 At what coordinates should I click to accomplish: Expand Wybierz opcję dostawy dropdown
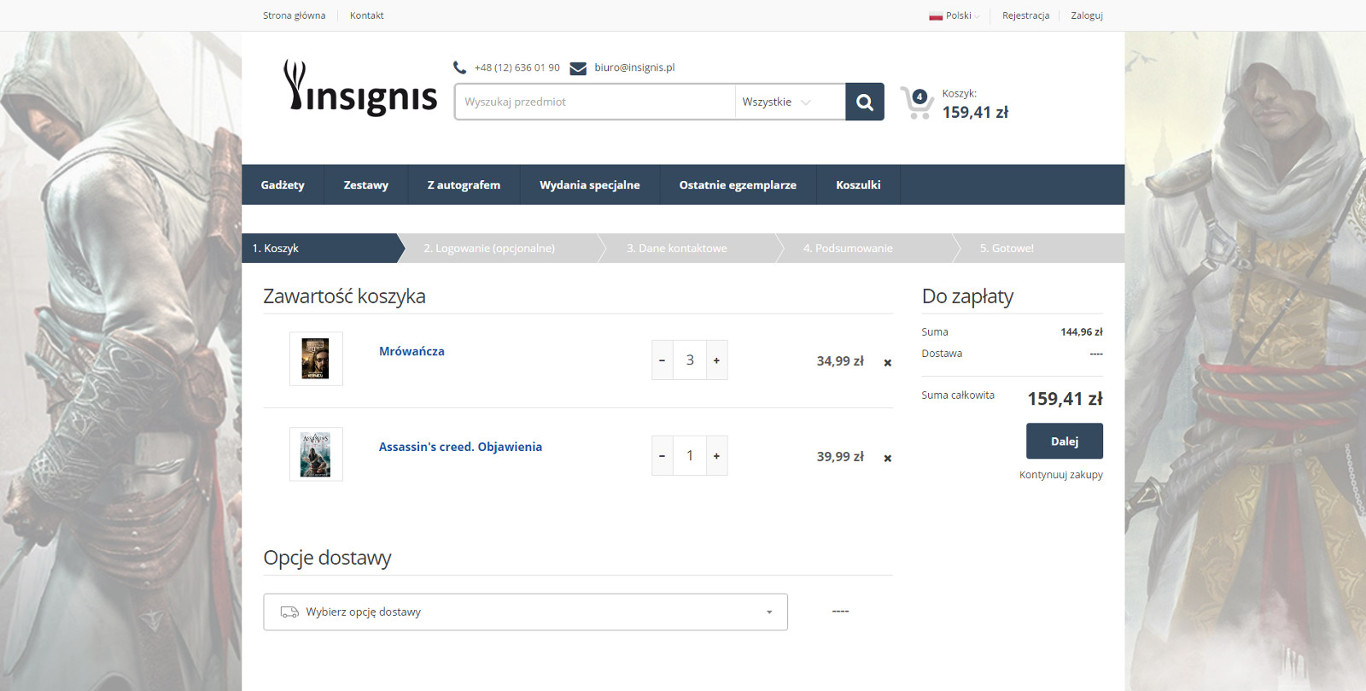click(x=525, y=612)
